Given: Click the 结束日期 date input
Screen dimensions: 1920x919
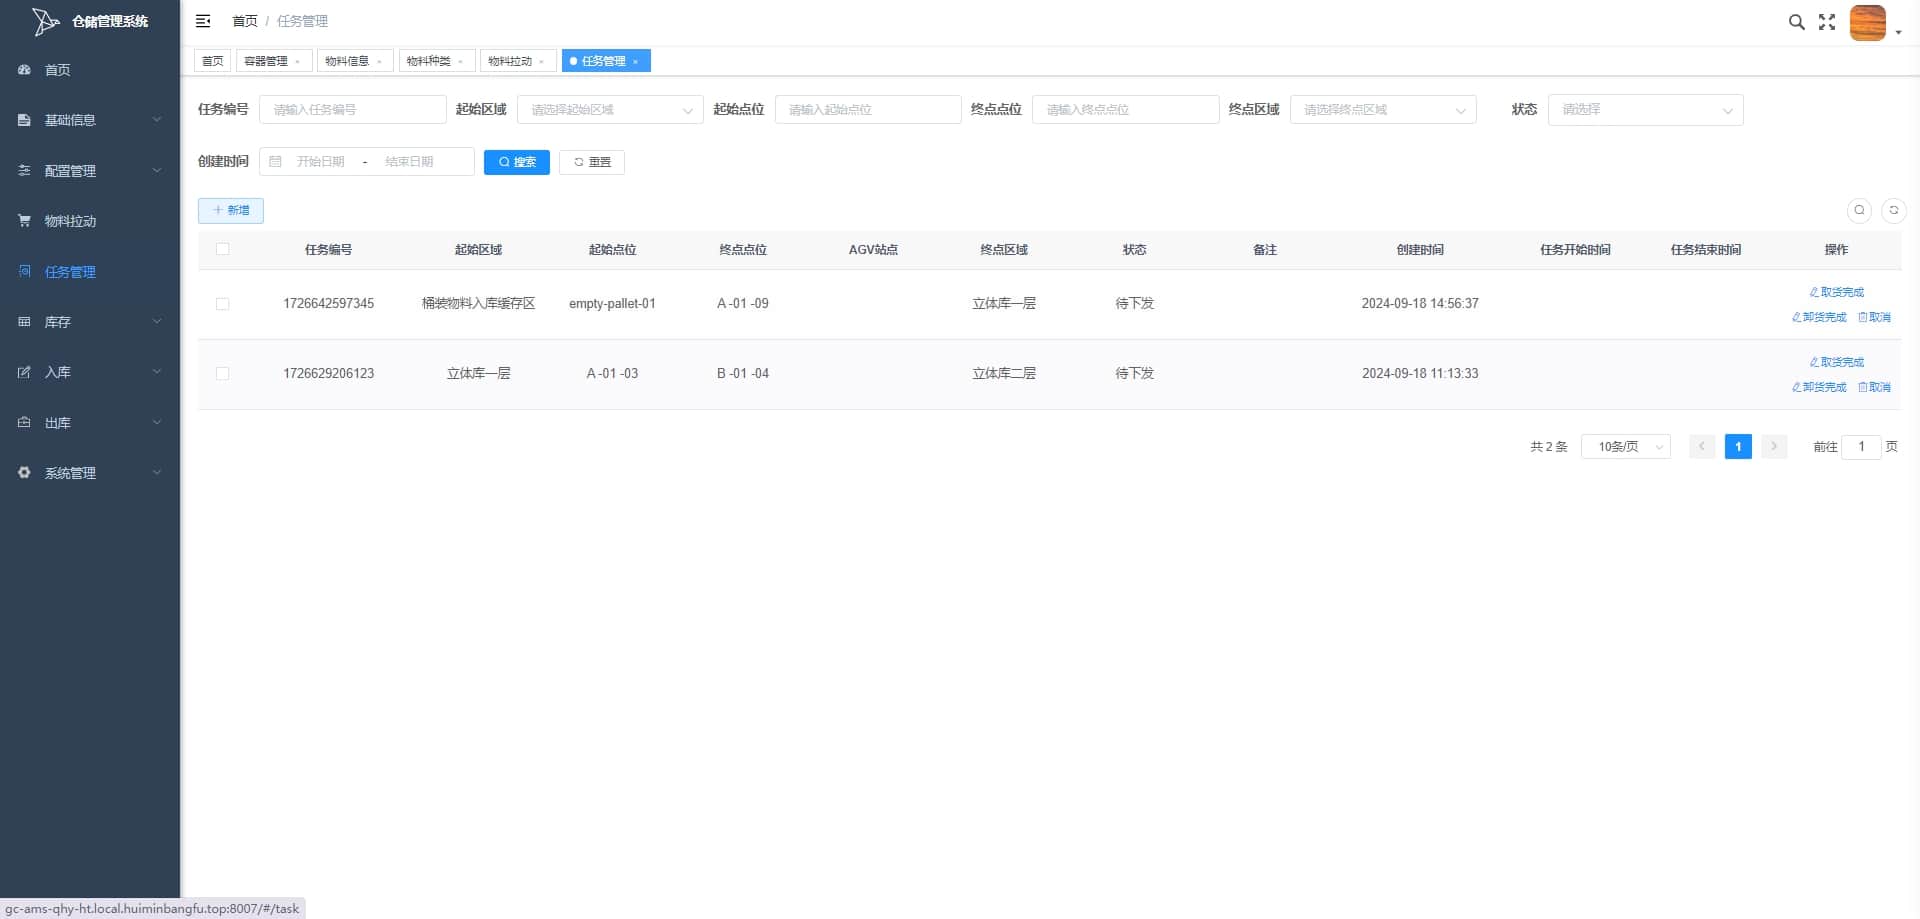Looking at the screenshot, I should [409, 162].
